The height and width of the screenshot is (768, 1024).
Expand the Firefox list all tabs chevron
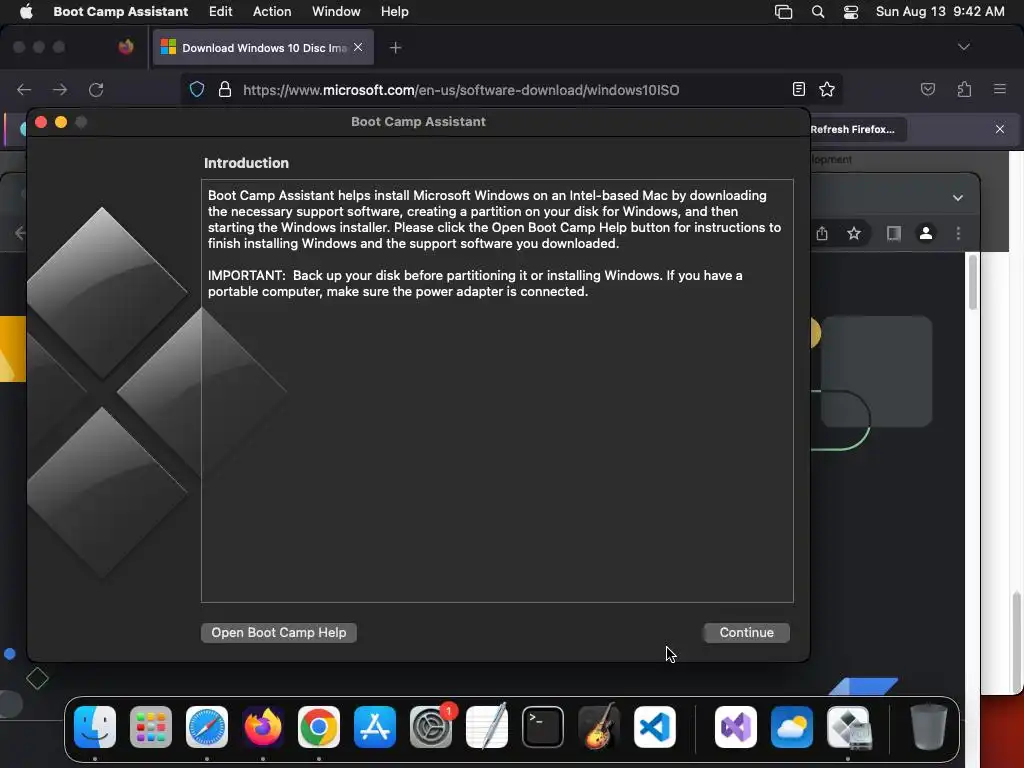point(963,47)
